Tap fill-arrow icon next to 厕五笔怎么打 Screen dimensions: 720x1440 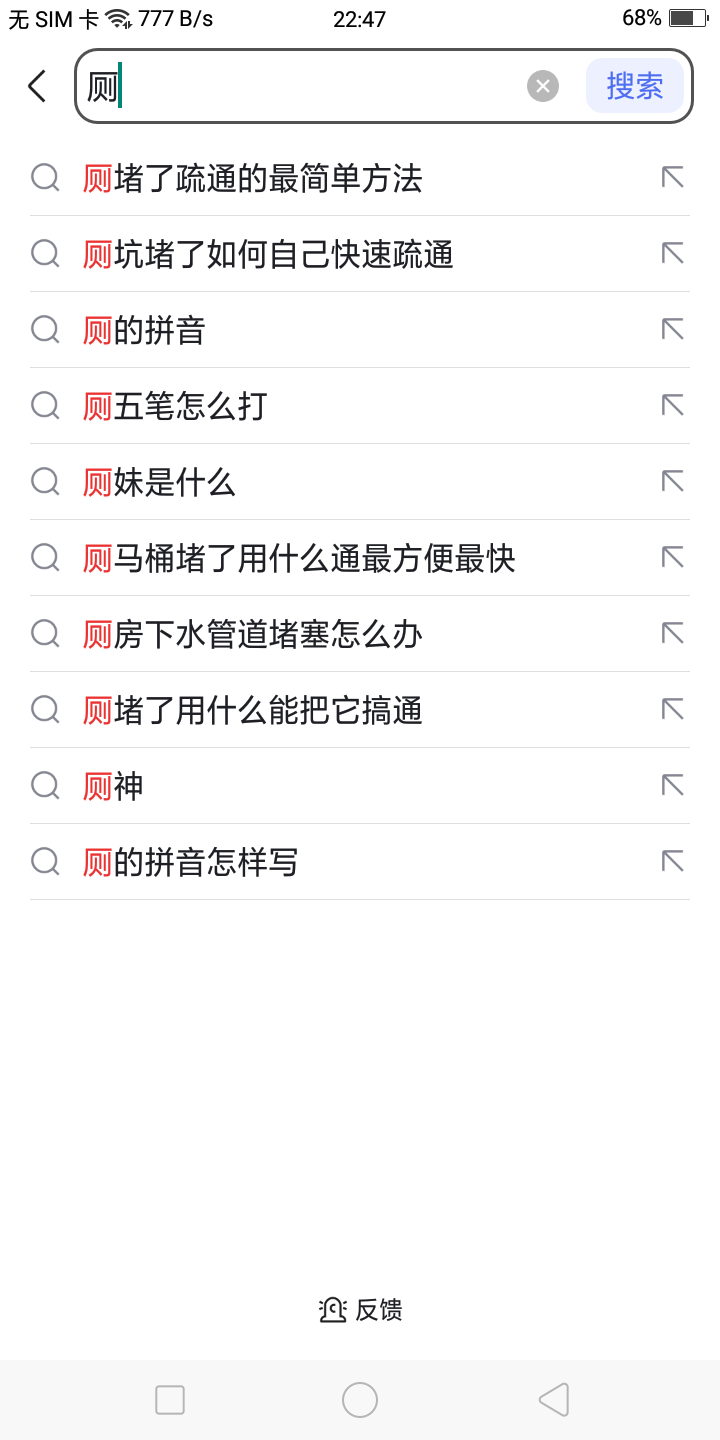(672, 406)
